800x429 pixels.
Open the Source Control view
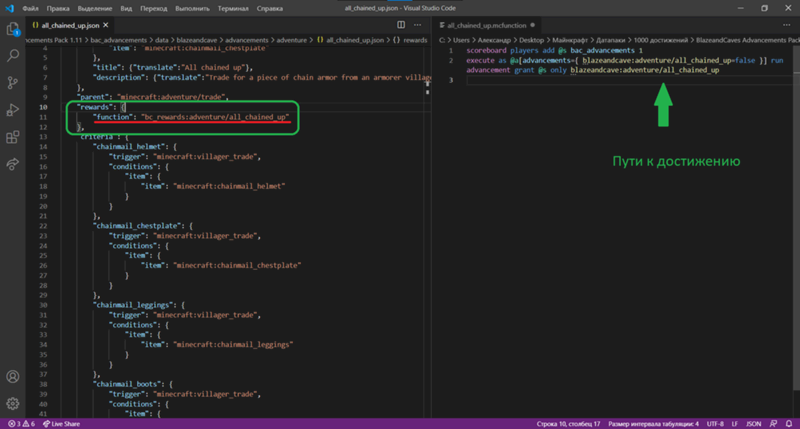[x=13, y=83]
